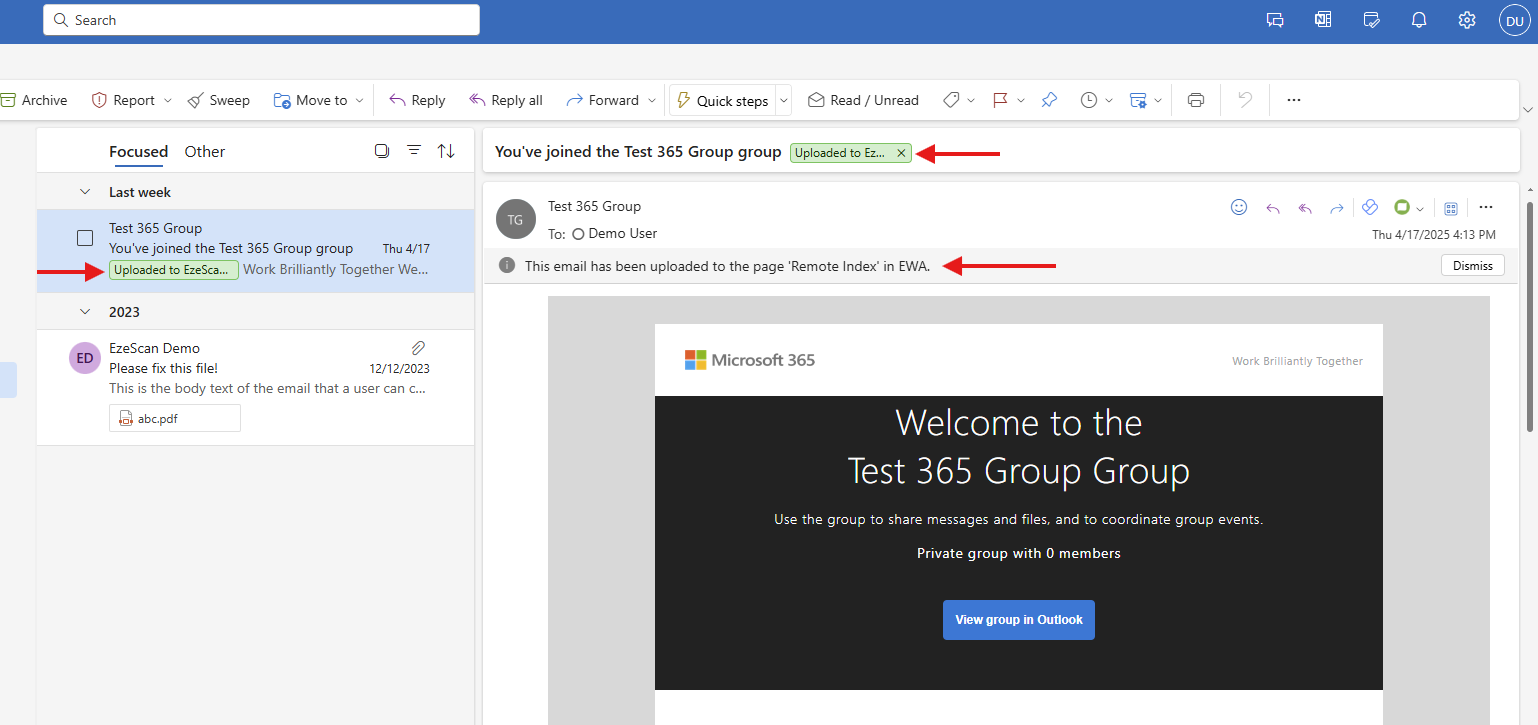Pin the email using pin icon

pos(1049,100)
